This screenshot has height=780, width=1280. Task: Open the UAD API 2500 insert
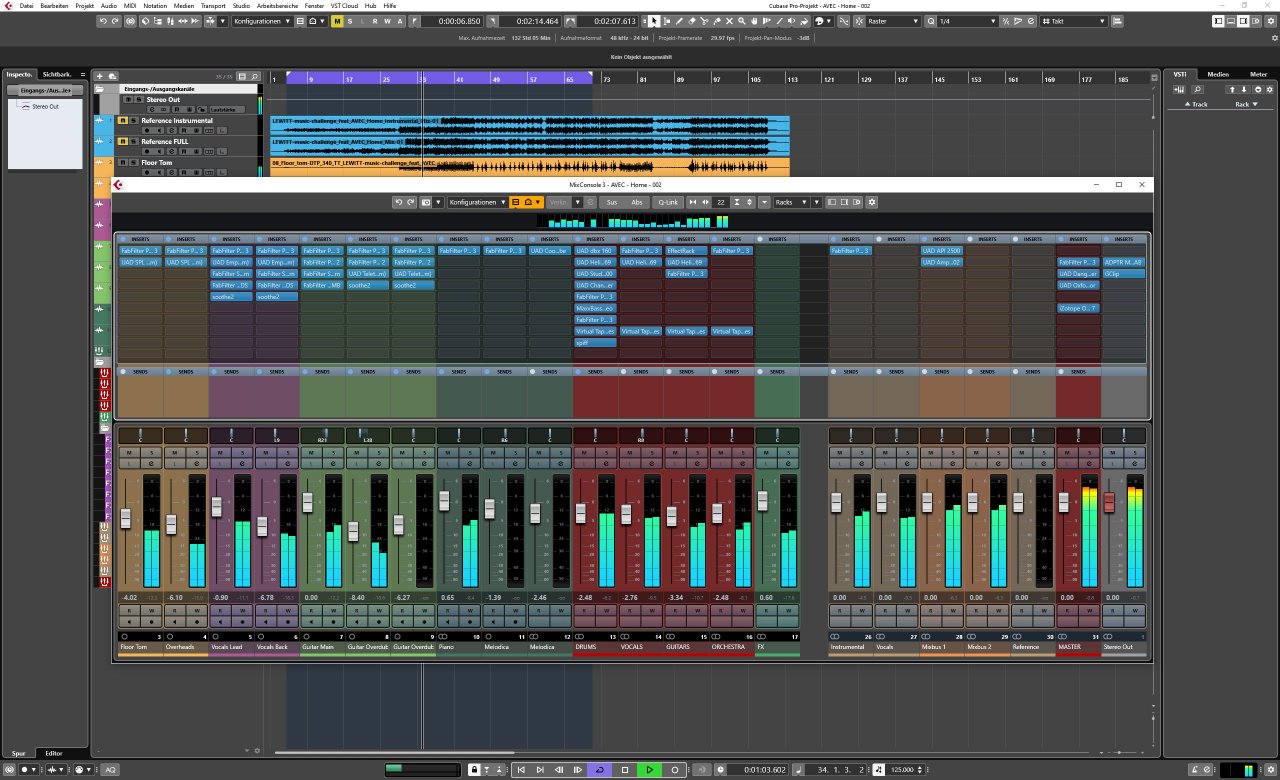pos(942,251)
